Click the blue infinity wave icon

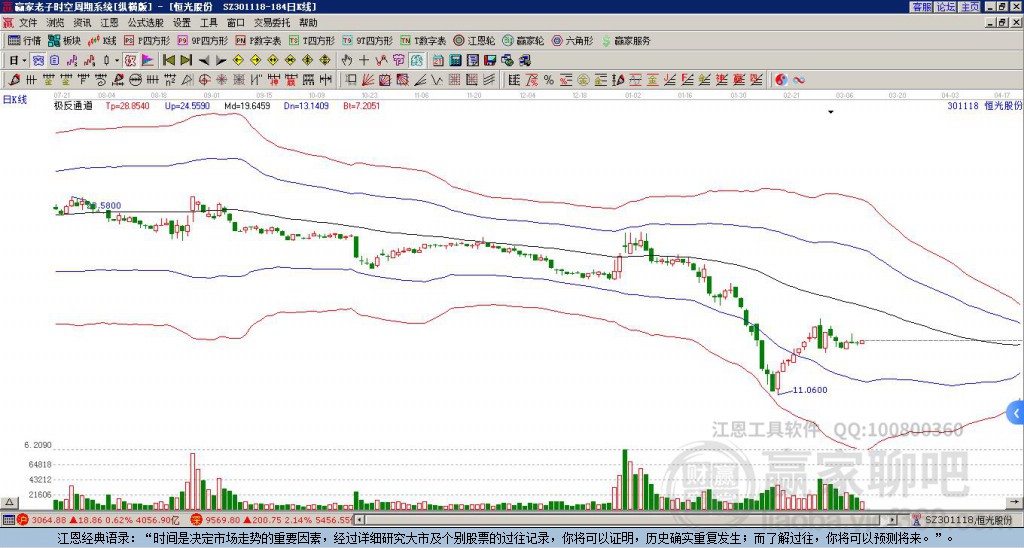(798, 80)
